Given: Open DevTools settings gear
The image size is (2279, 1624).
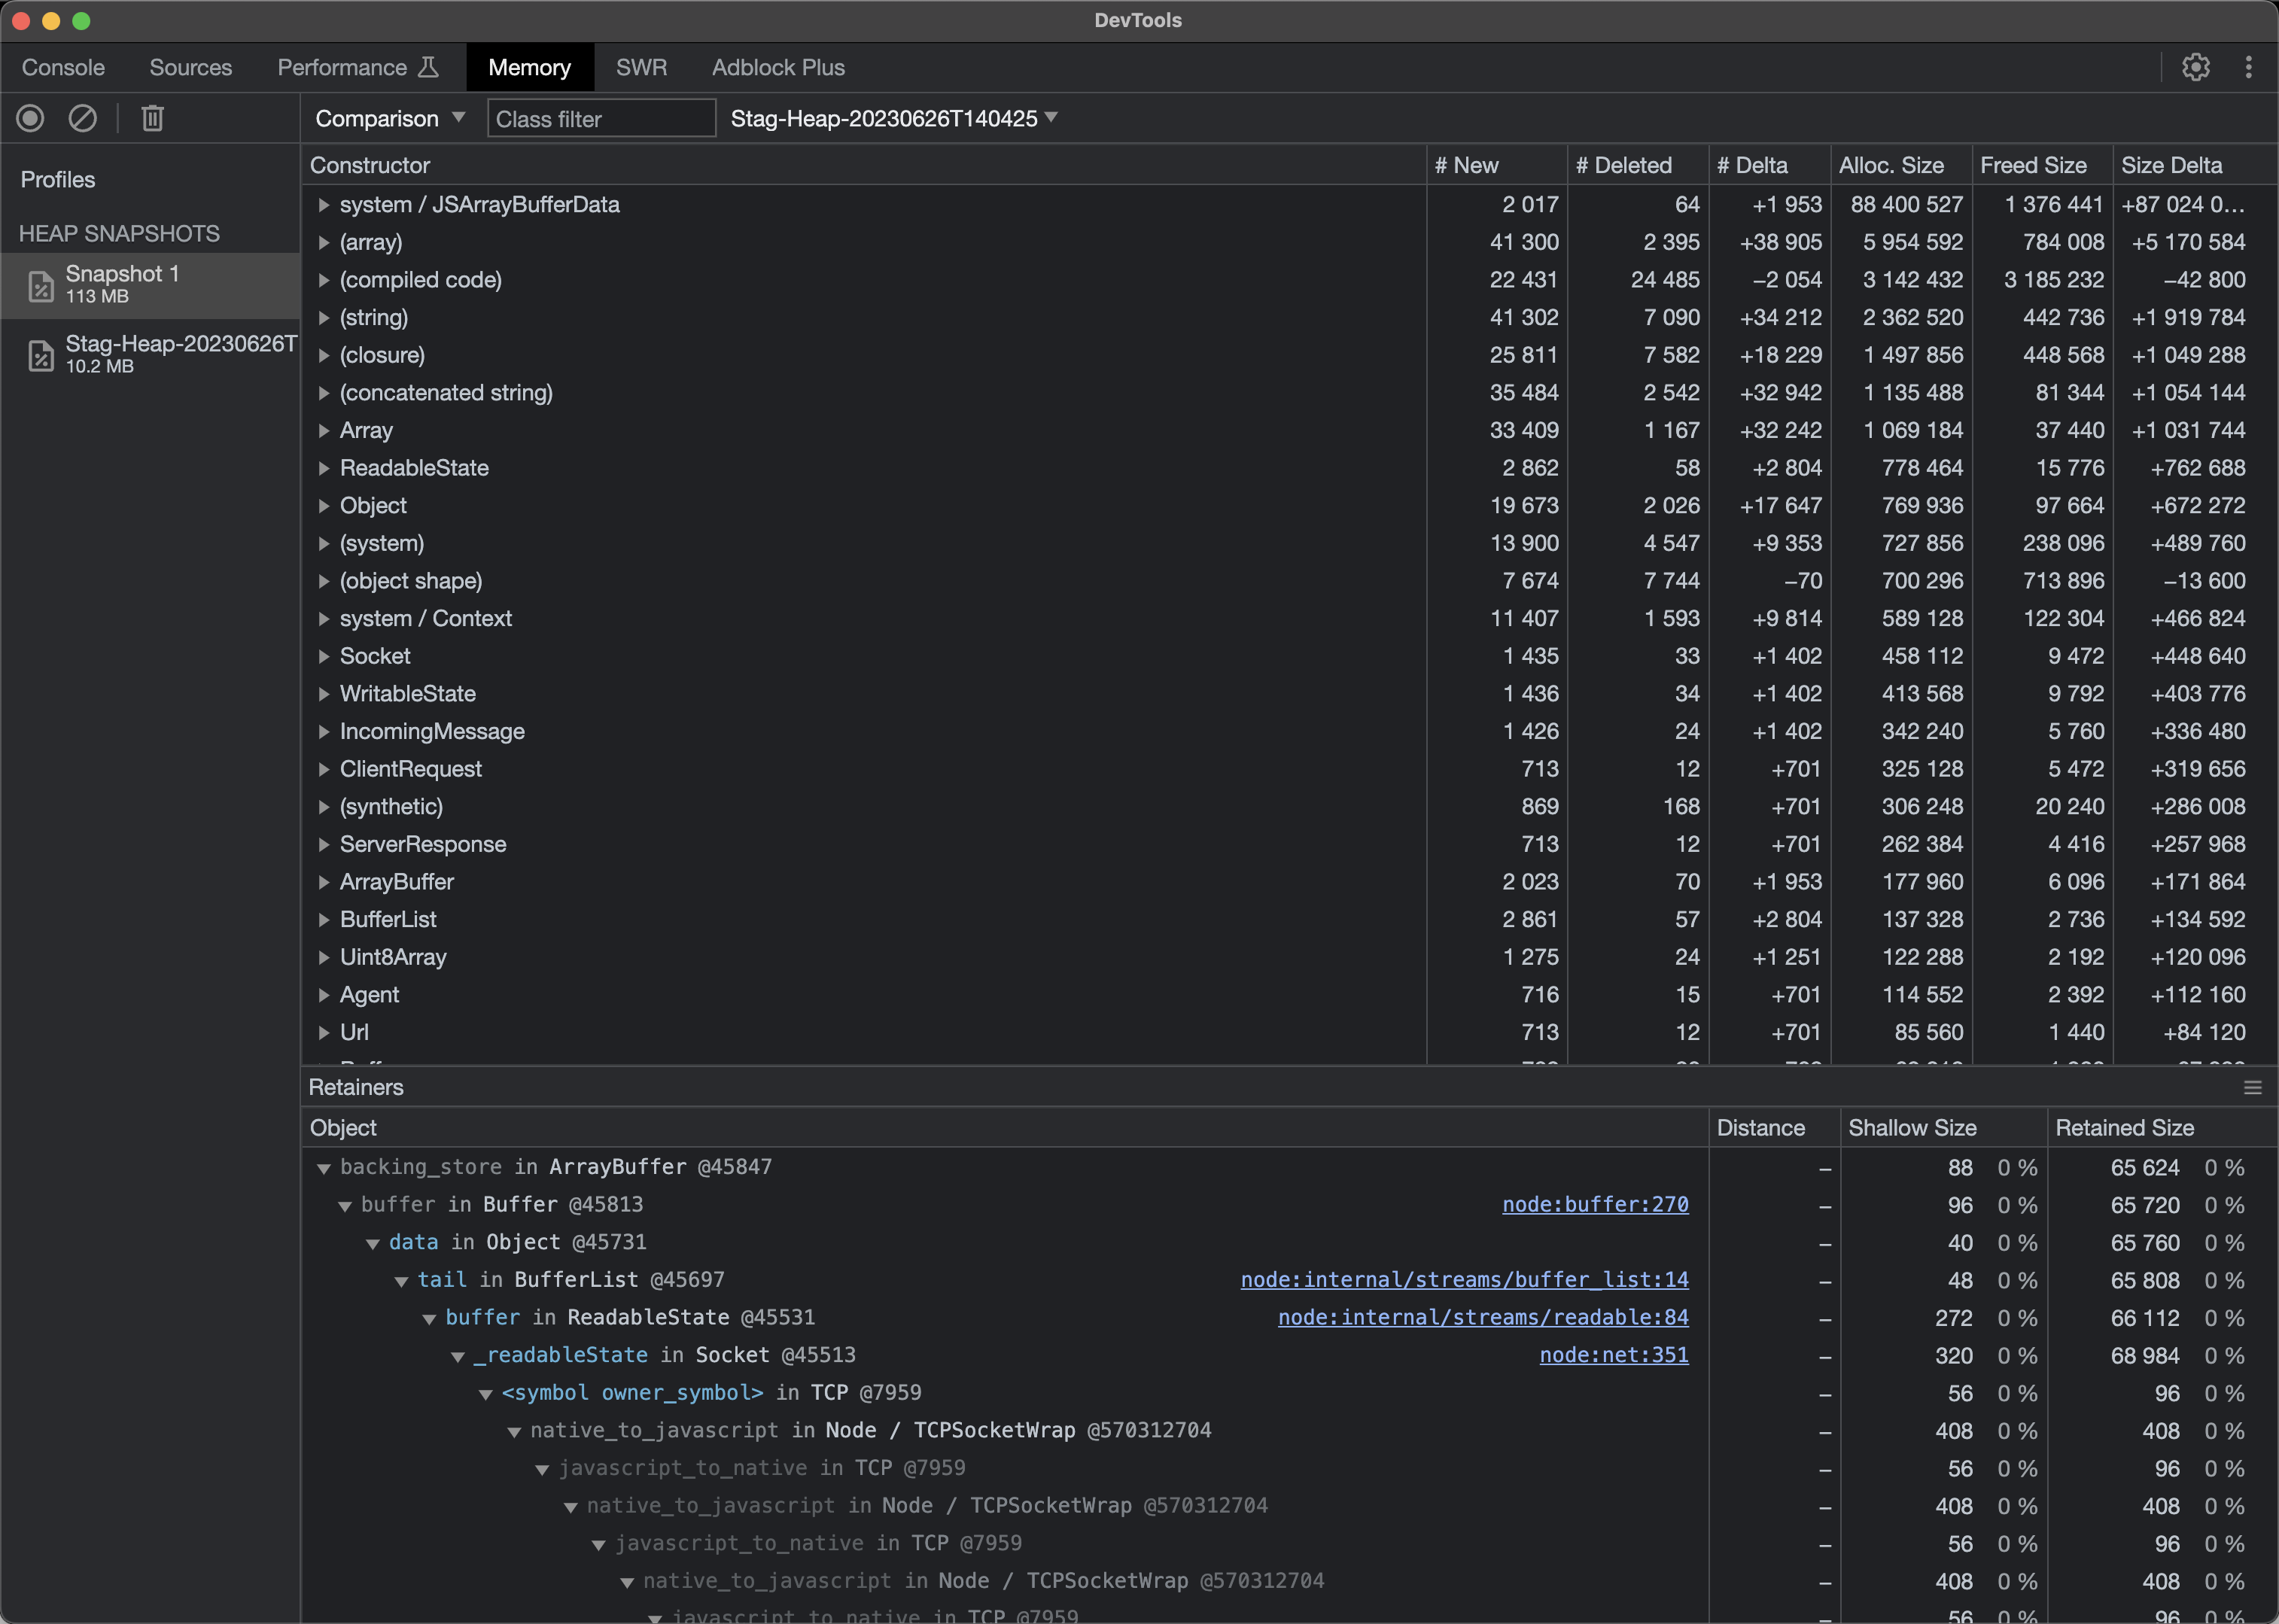Looking at the screenshot, I should (2196, 67).
